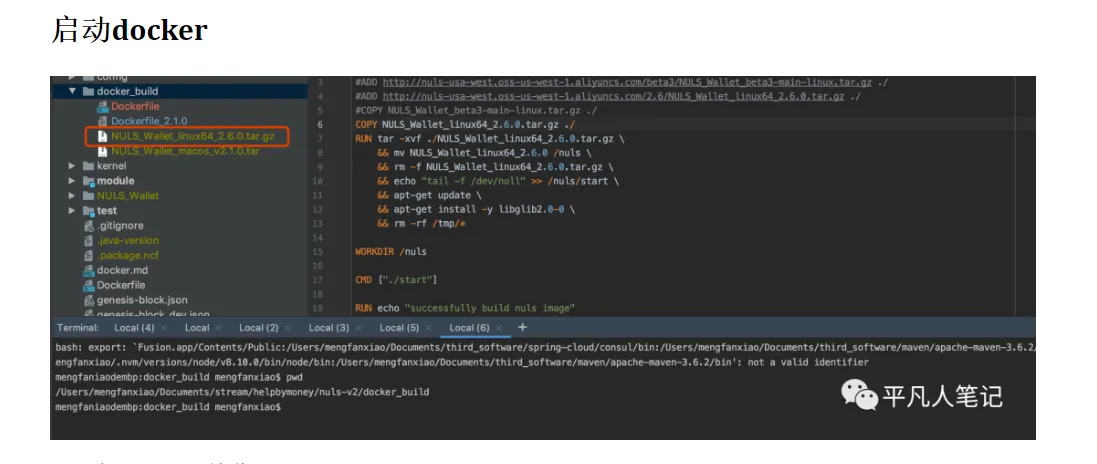
Task: Select the test folder name
Action: (107, 211)
